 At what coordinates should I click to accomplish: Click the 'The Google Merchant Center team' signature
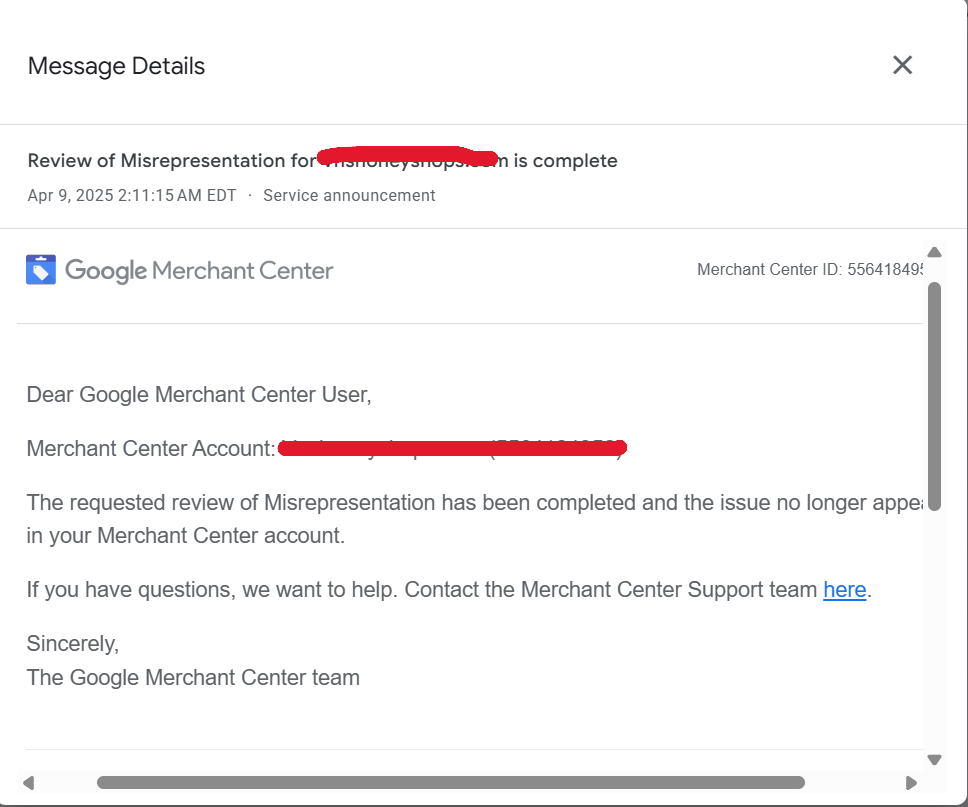pyautogui.click(x=193, y=678)
